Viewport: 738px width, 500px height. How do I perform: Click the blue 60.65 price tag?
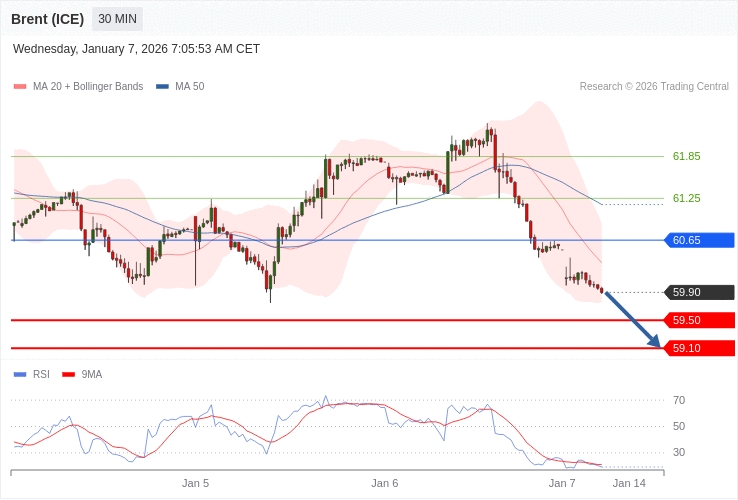click(x=699, y=240)
